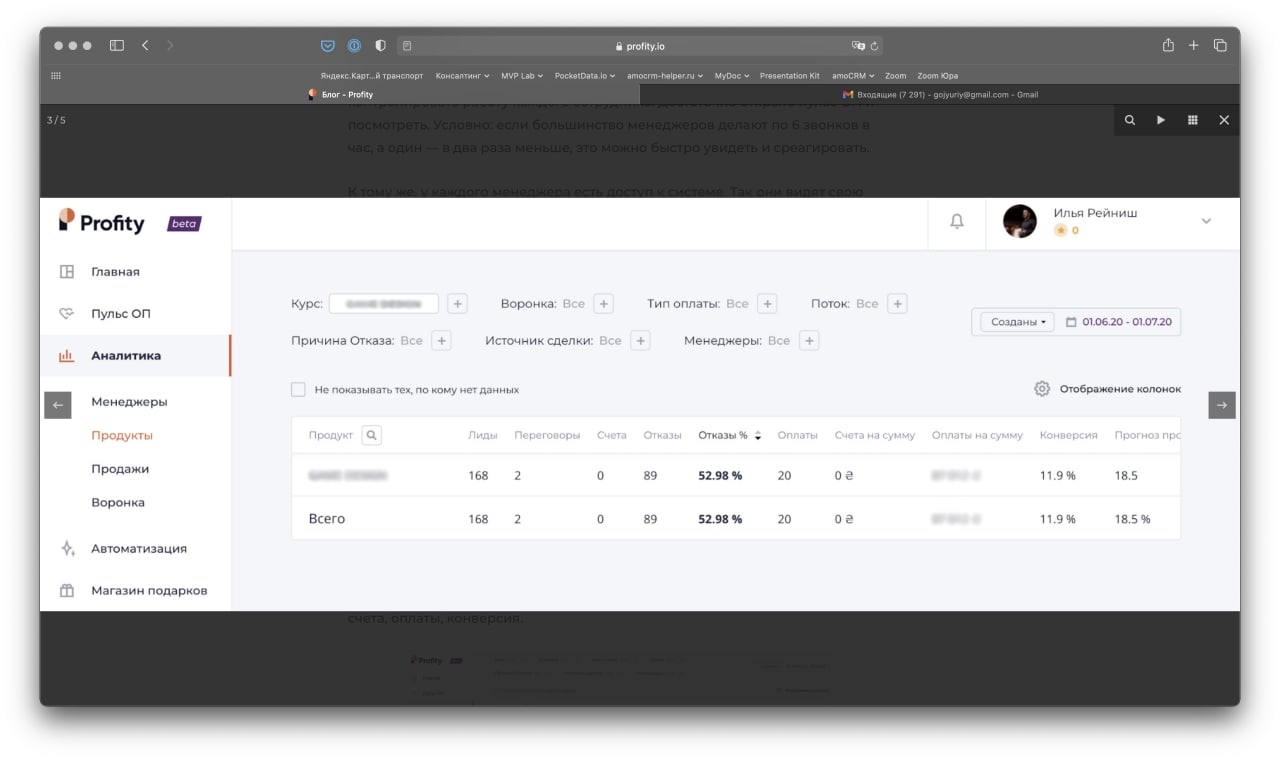The image size is (1280, 759).
Task: Click the user avatar photo
Action: point(1020,222)
